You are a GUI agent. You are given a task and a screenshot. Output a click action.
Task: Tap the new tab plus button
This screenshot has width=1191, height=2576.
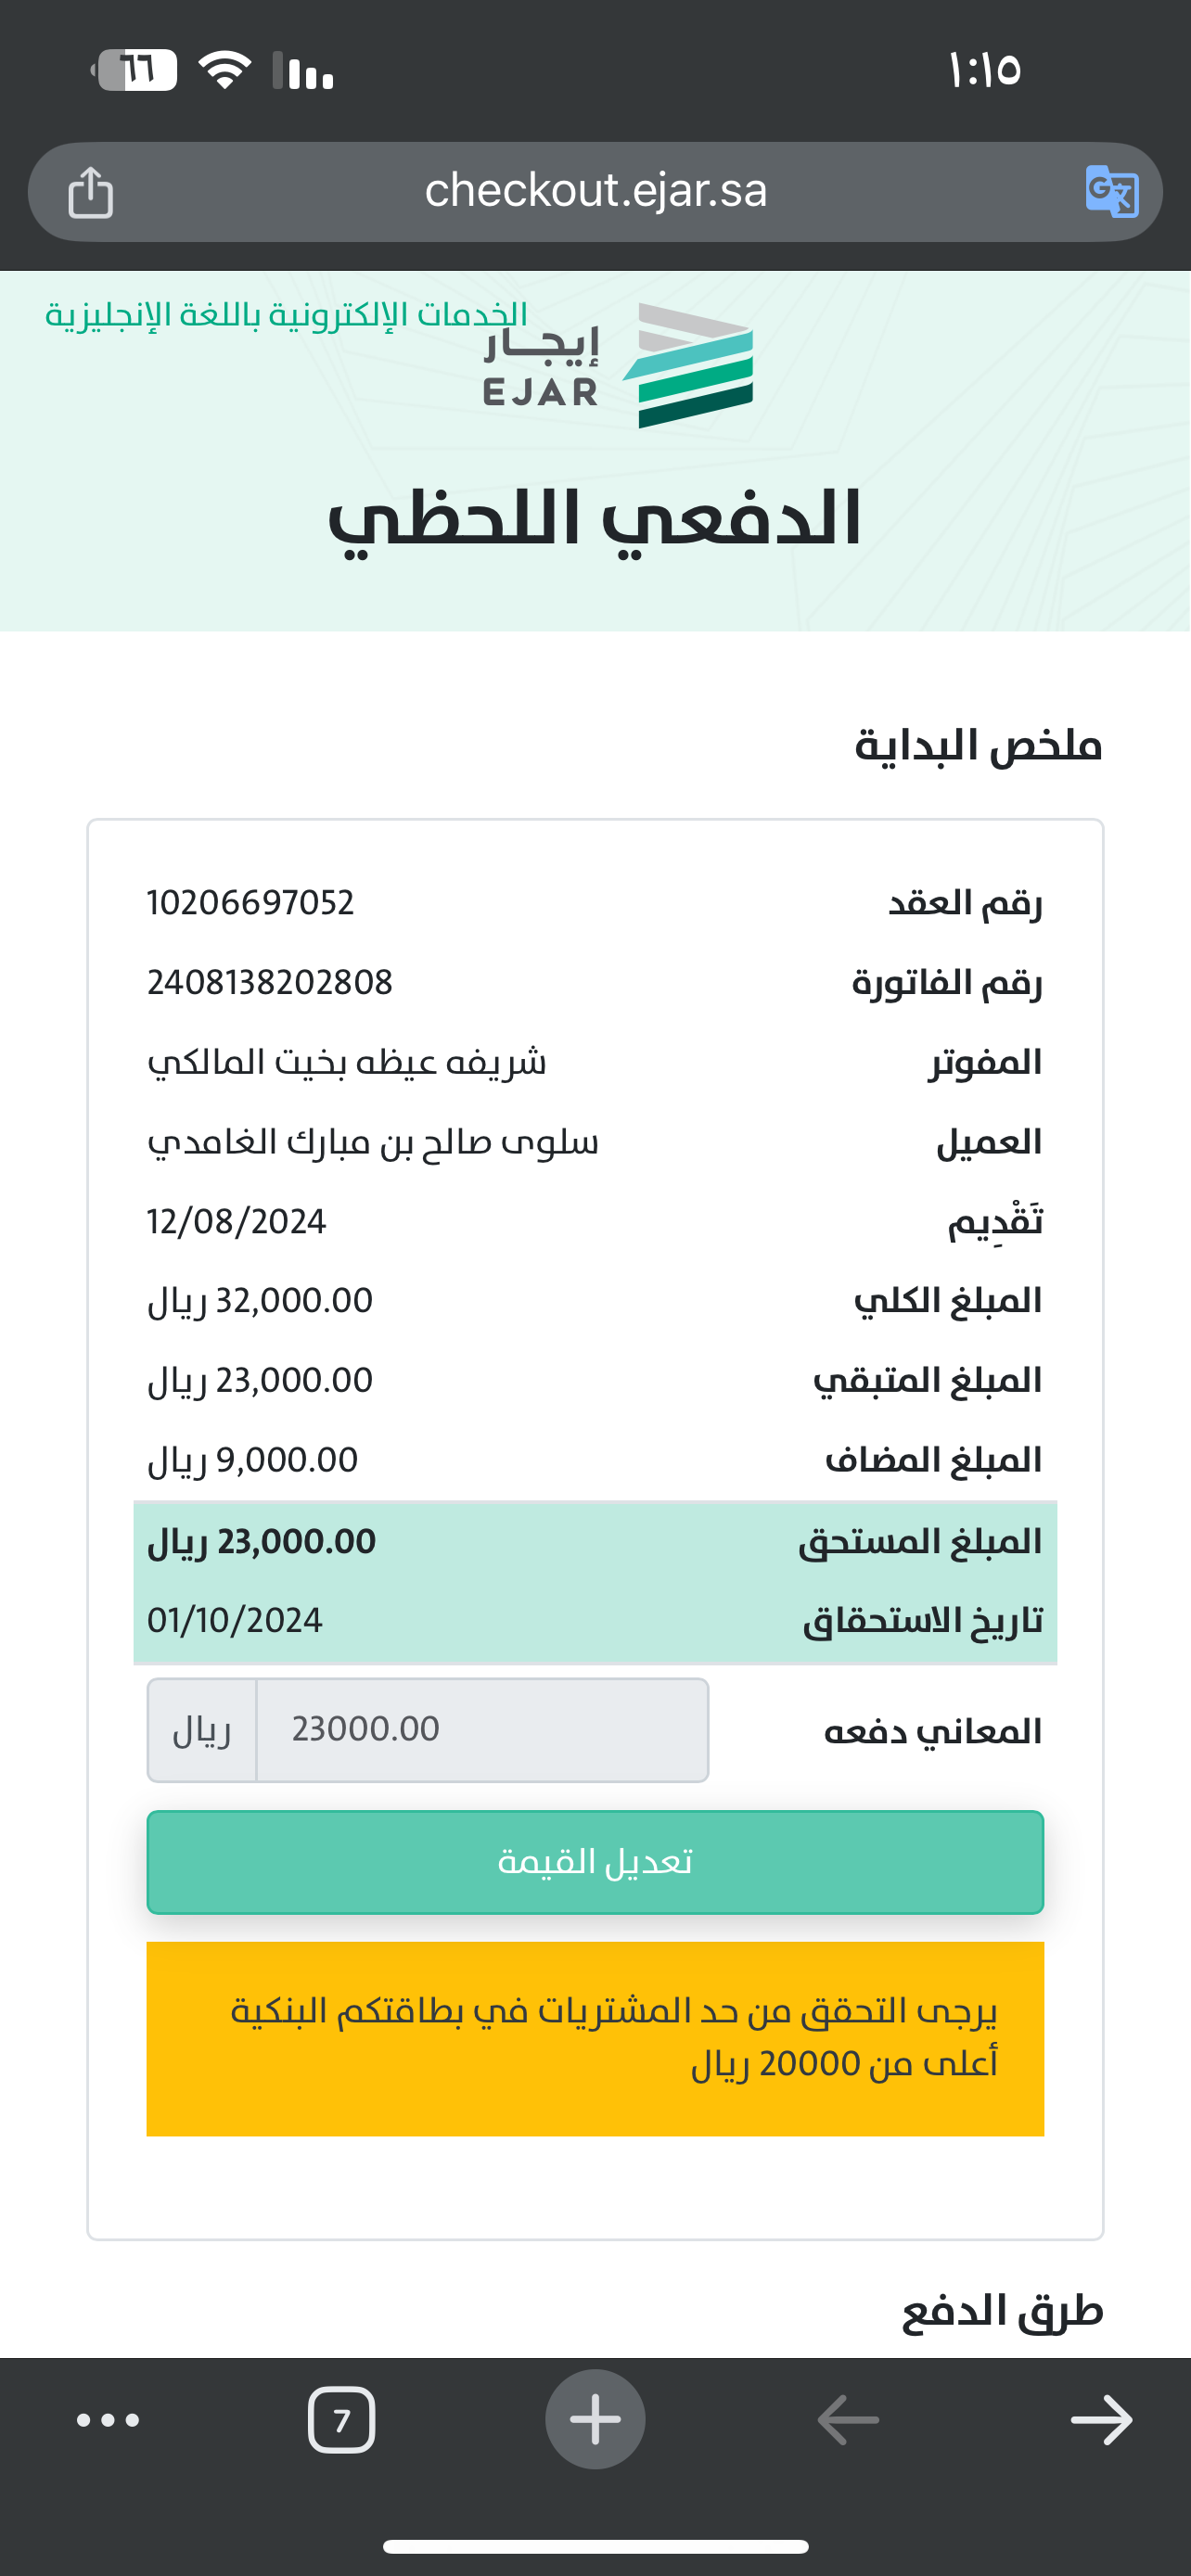(x=595, y=2420)
